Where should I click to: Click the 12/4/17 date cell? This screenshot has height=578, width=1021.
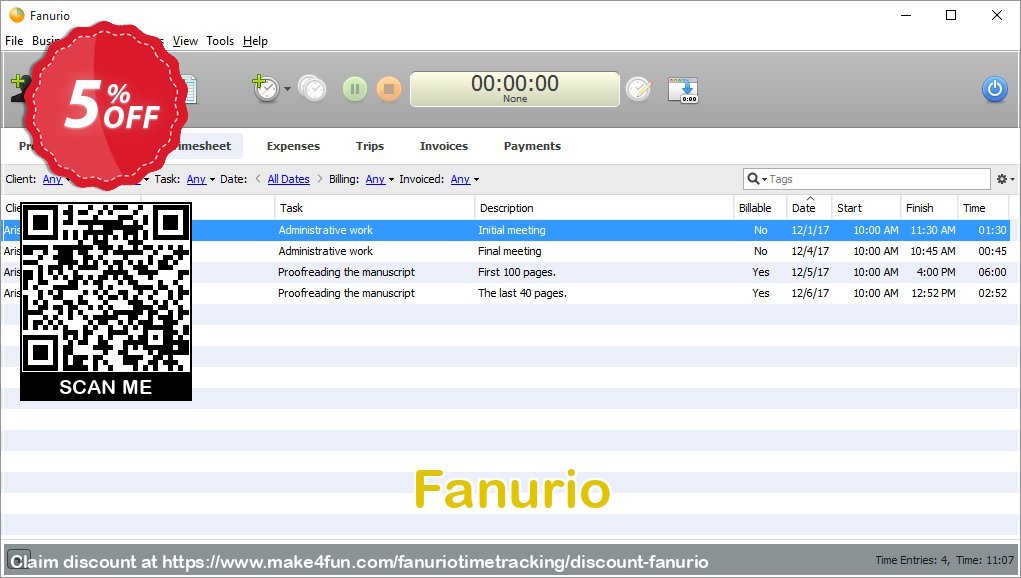point(810,251)
